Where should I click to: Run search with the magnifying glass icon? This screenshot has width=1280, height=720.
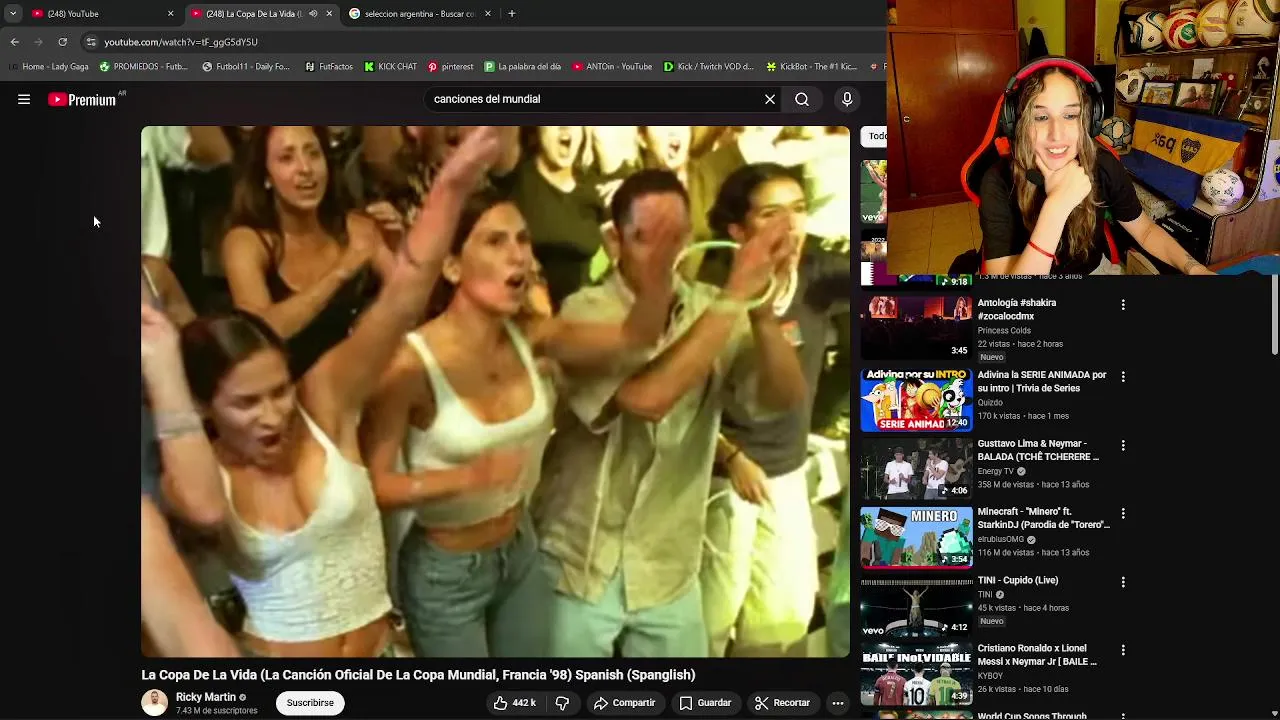(x=802, y=99)
